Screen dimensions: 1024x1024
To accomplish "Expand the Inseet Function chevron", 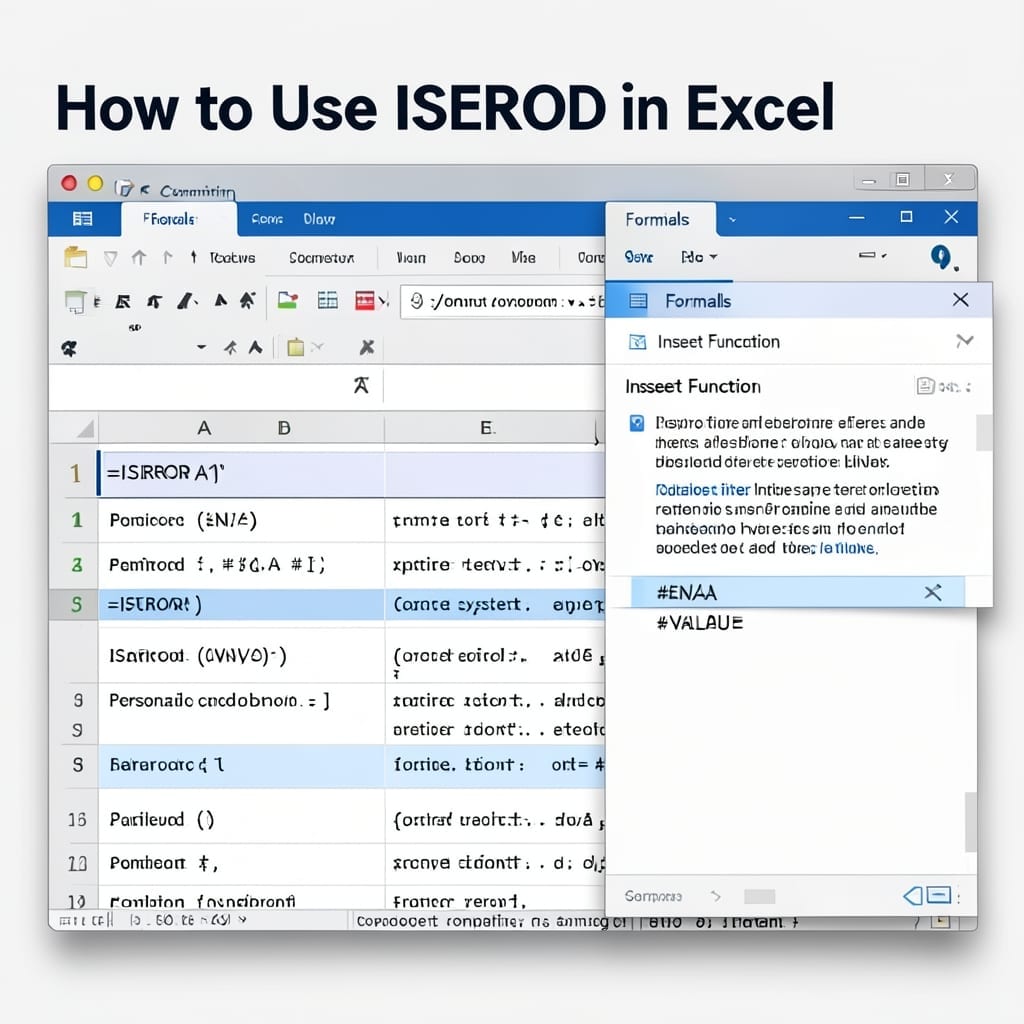I will pyautogui.click(x=965, y=341).
